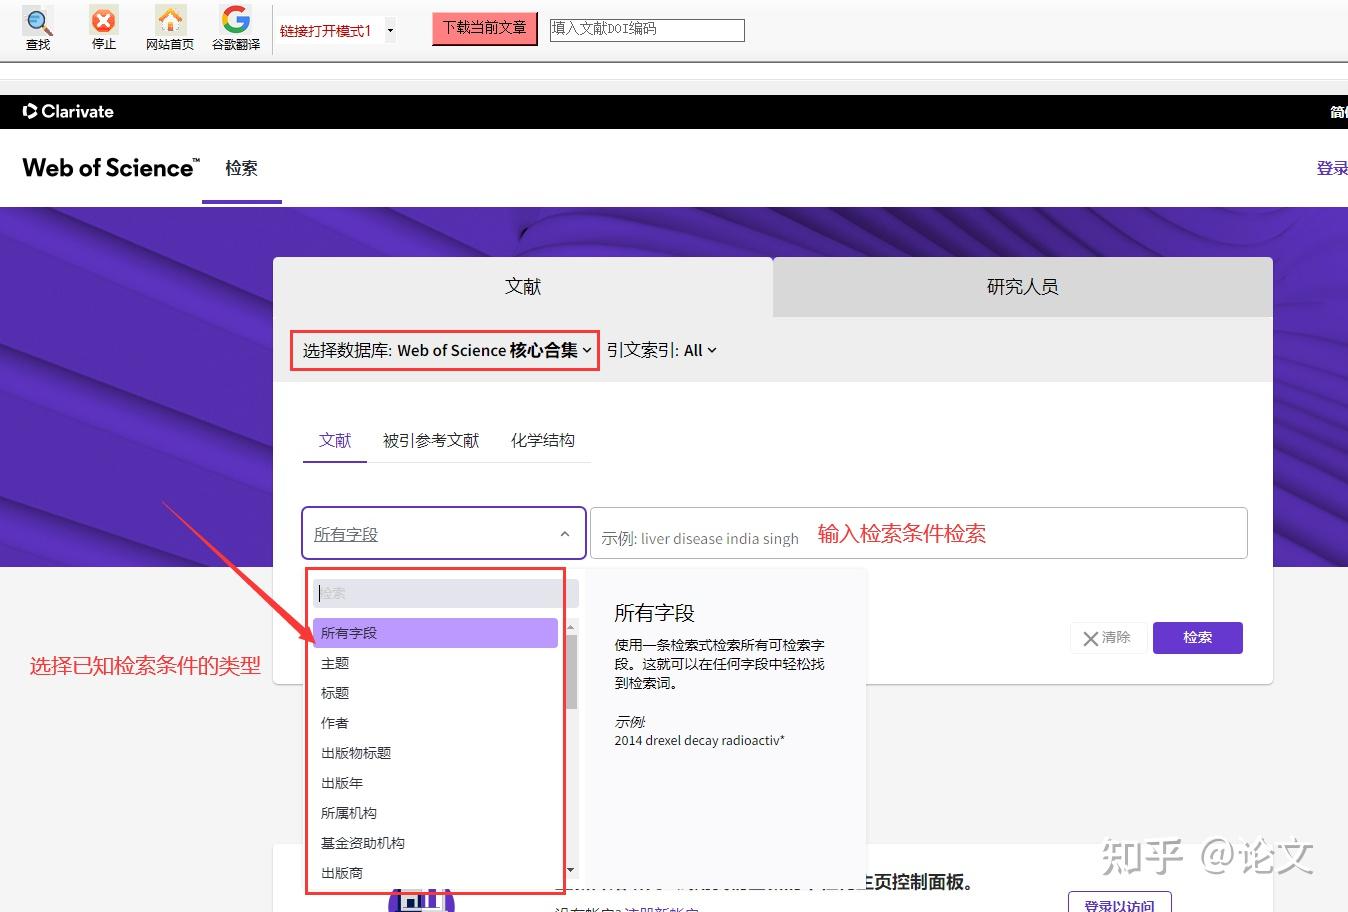Image resolution: width=1348 pixels, height=912 pixels.
Task: Switch to the 研究人员 tab
Action: coord(1022,286)
